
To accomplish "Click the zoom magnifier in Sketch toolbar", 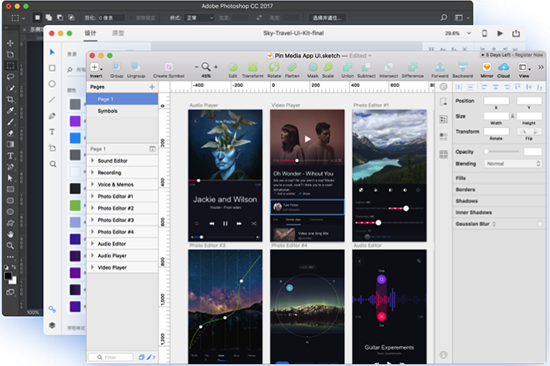I will pyautogui.click(x=206, y=67).
